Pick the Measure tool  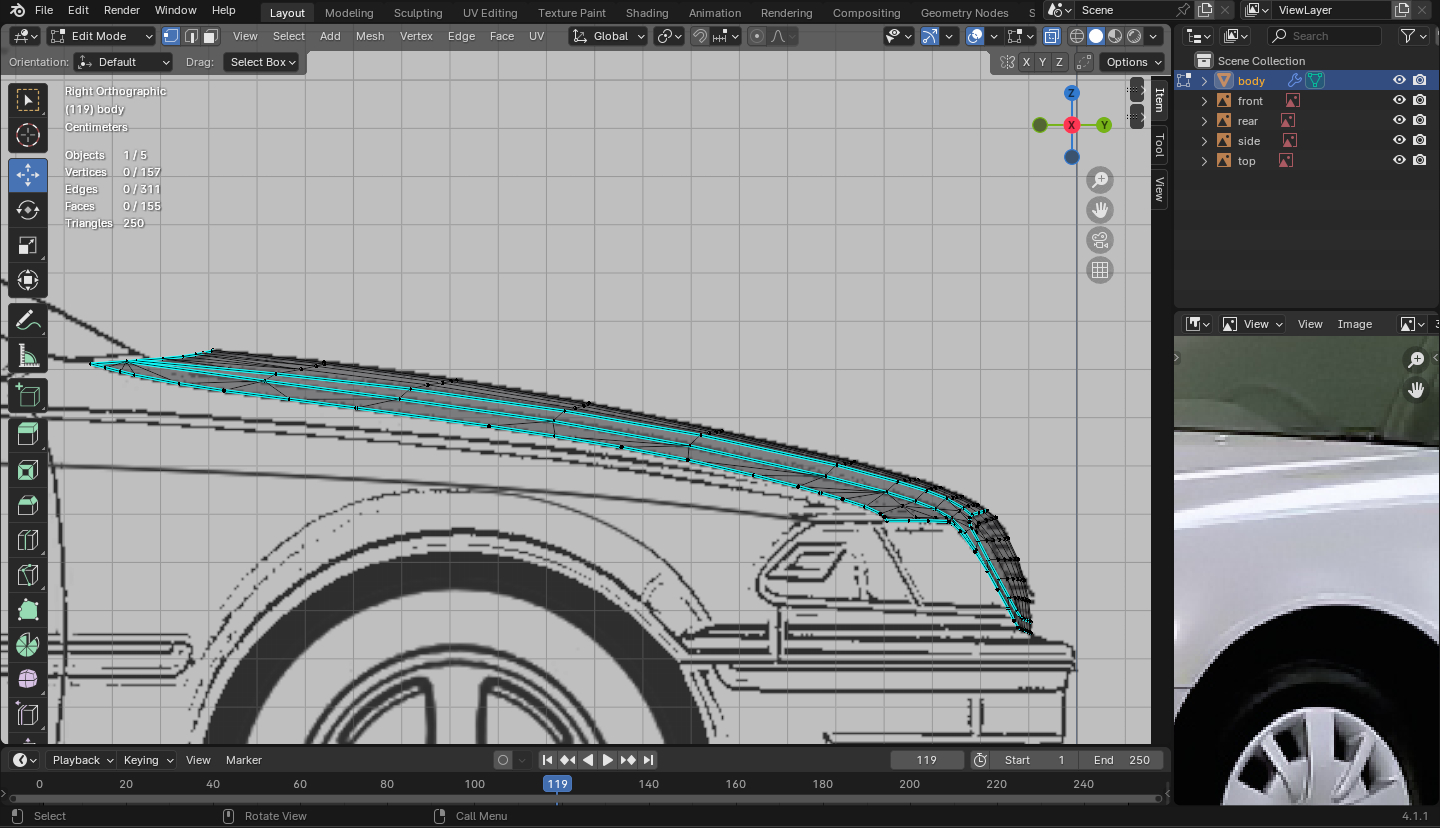tap(28, 357)
